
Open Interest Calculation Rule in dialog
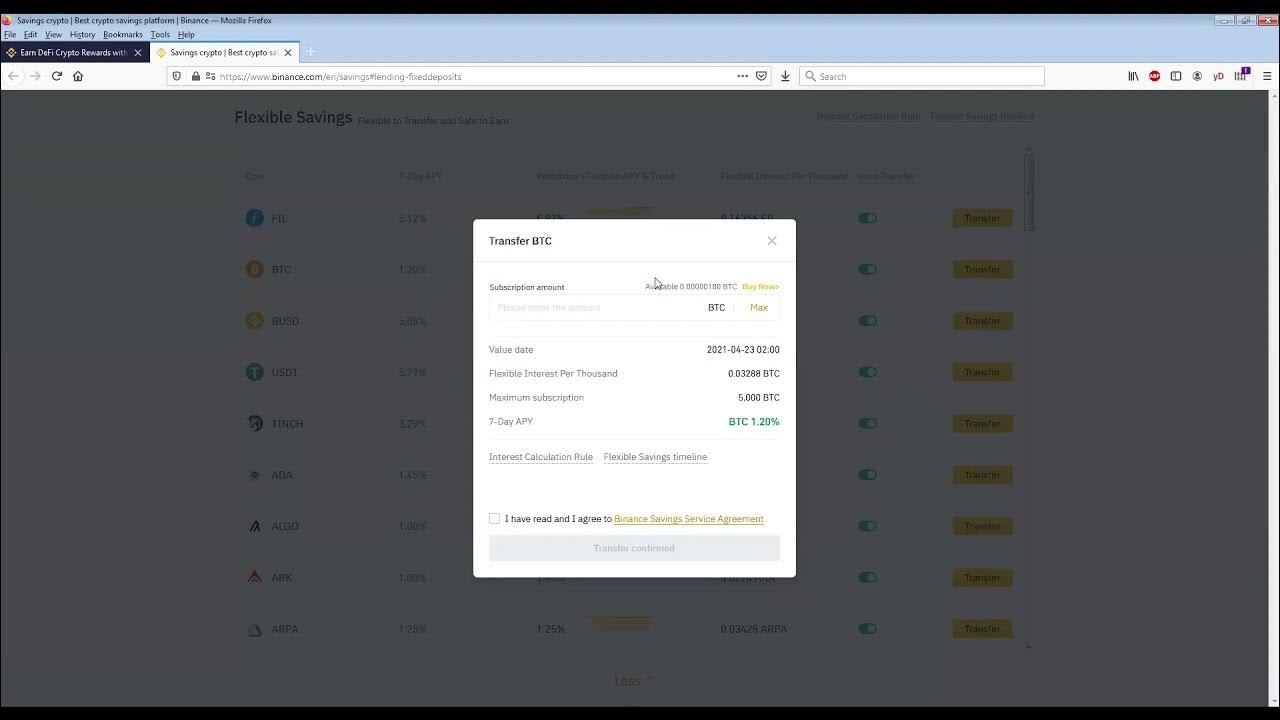click(541, 457)
